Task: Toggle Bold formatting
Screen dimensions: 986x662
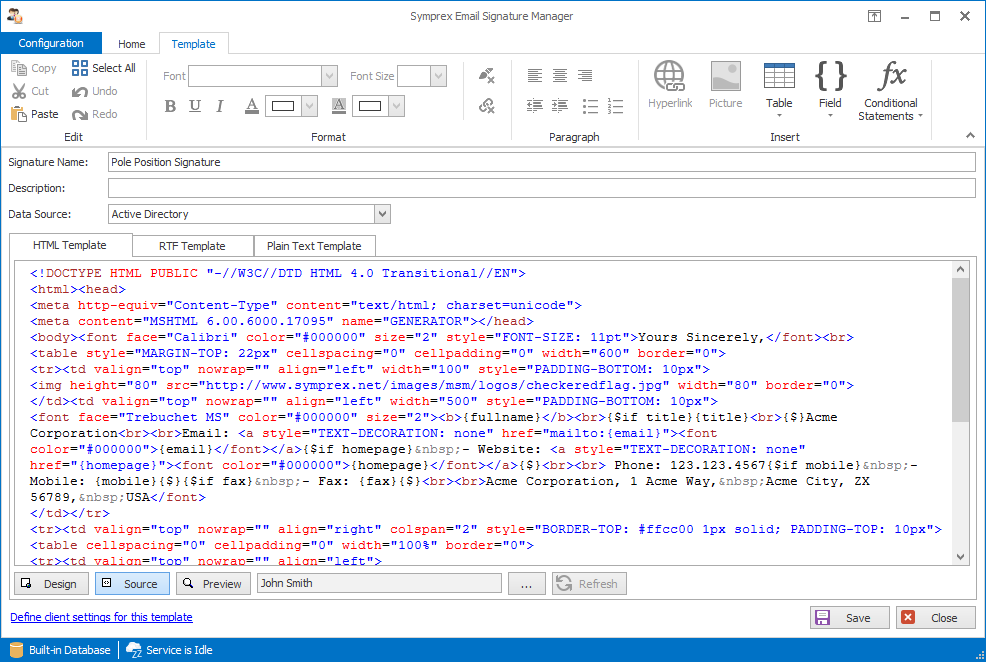Action: [x=170, y=106]
